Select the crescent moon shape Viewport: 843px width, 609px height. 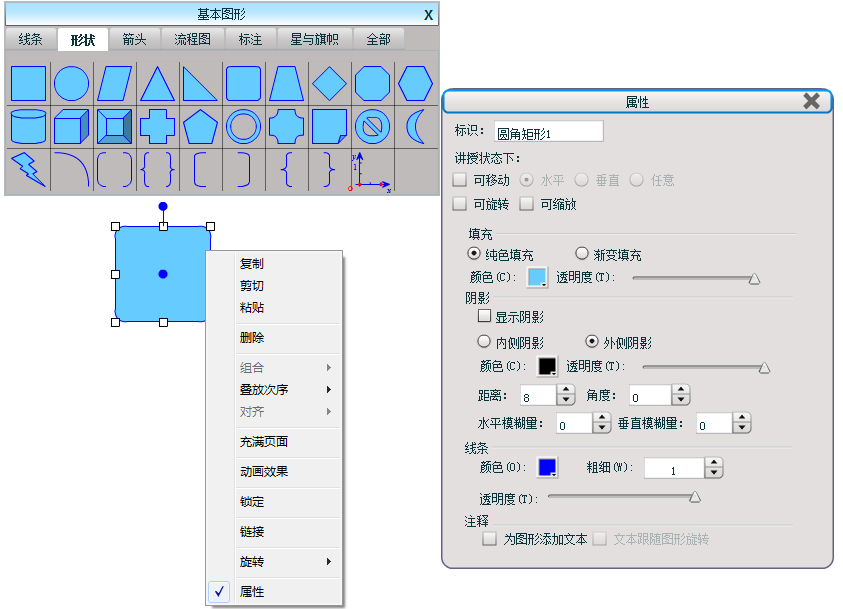pyautogui.click(x=415, y=127)
